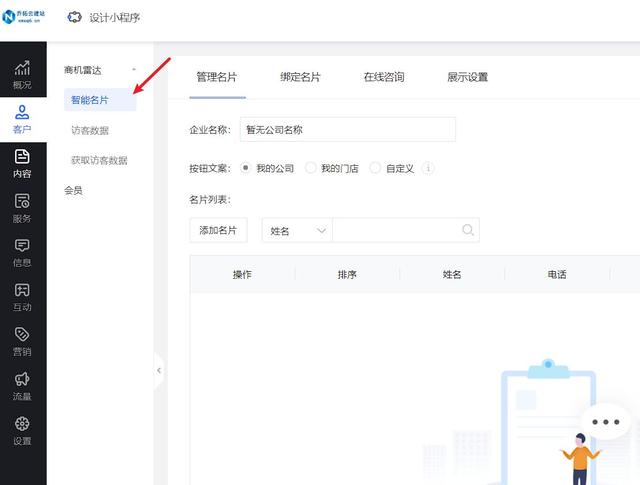This screenshot has width=640, height=485.
Task: Open the 信息 message sidebar icon
Action: (22, 252)
